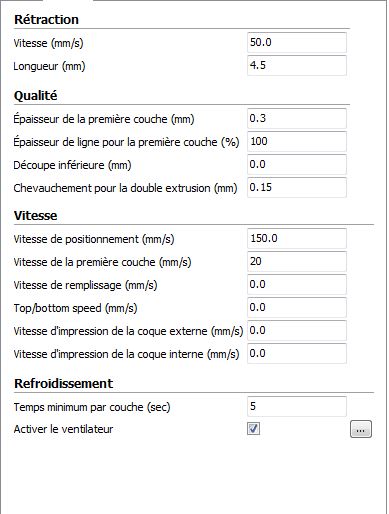Click the Vitesse section heading
The image size is (389, 514).
(35, 216)
